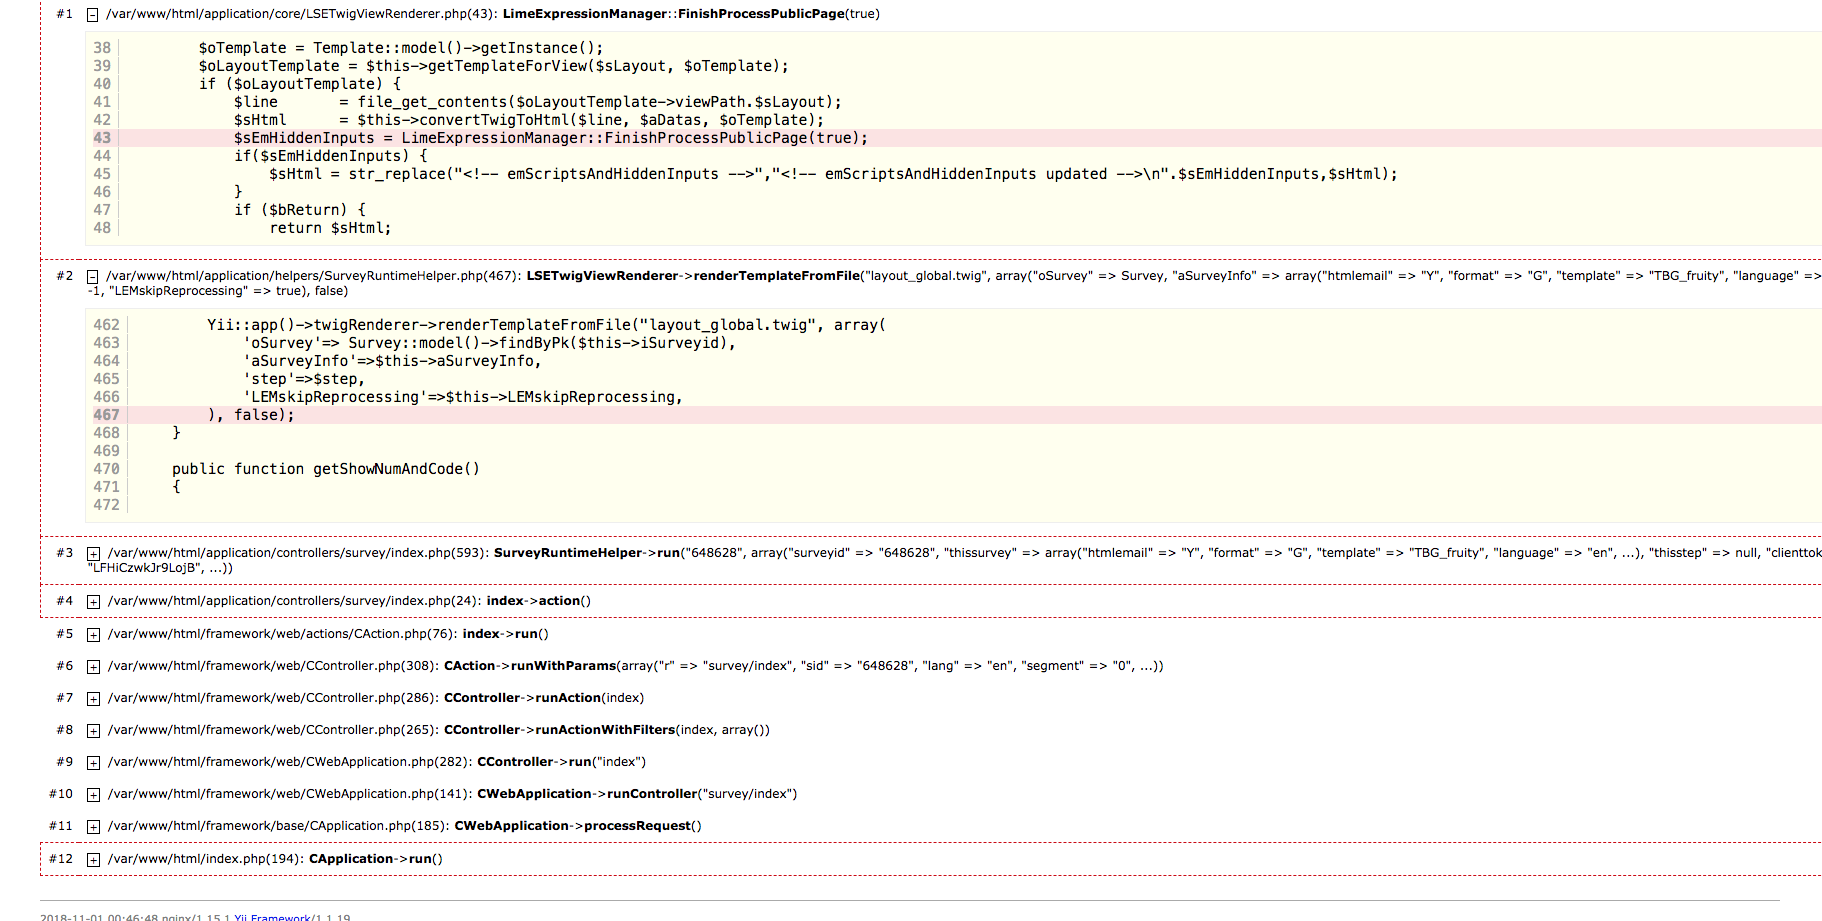Click highlighted code line 467 '), false);'
Screen dimensions: 1822x921
956,415
